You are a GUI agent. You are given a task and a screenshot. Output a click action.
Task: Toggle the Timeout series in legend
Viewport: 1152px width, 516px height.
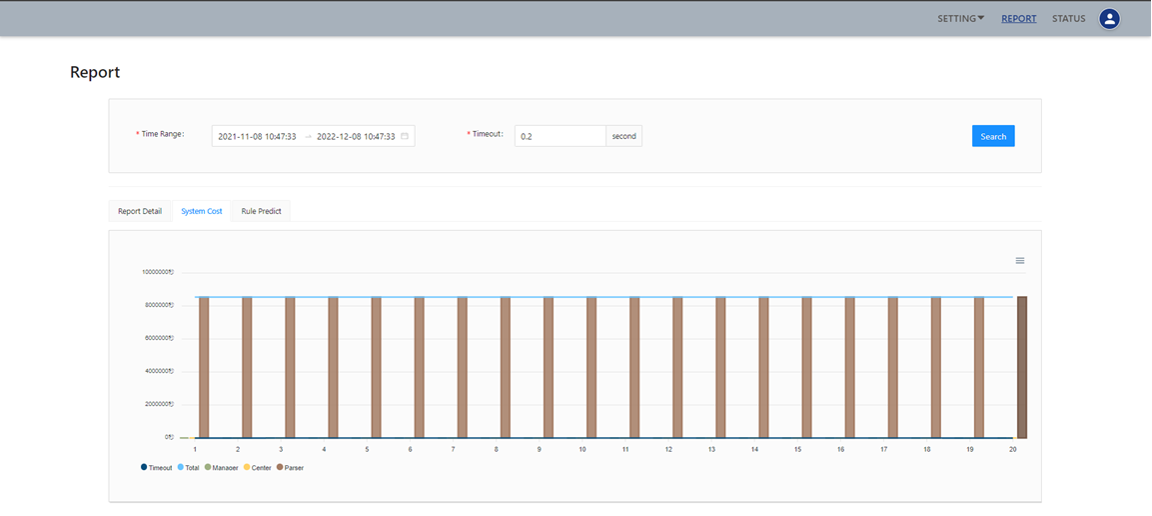[156, 467]
